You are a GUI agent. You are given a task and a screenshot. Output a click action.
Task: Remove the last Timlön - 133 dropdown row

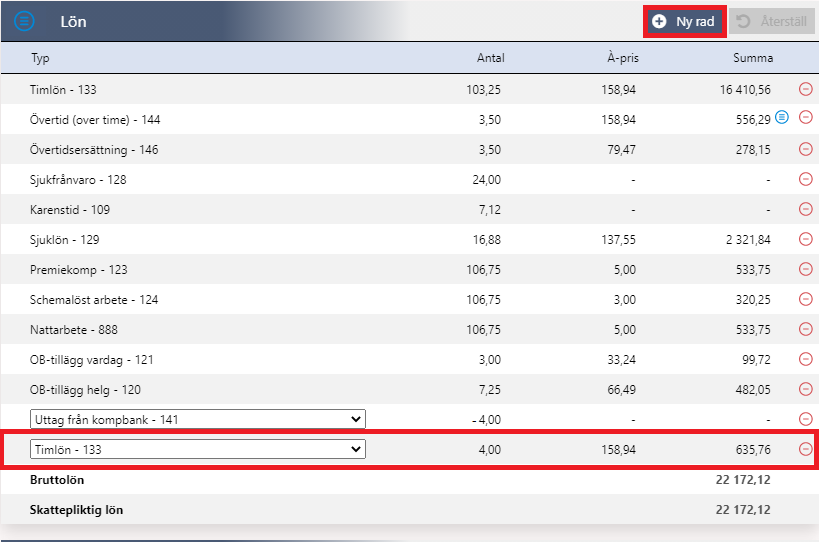806,450
